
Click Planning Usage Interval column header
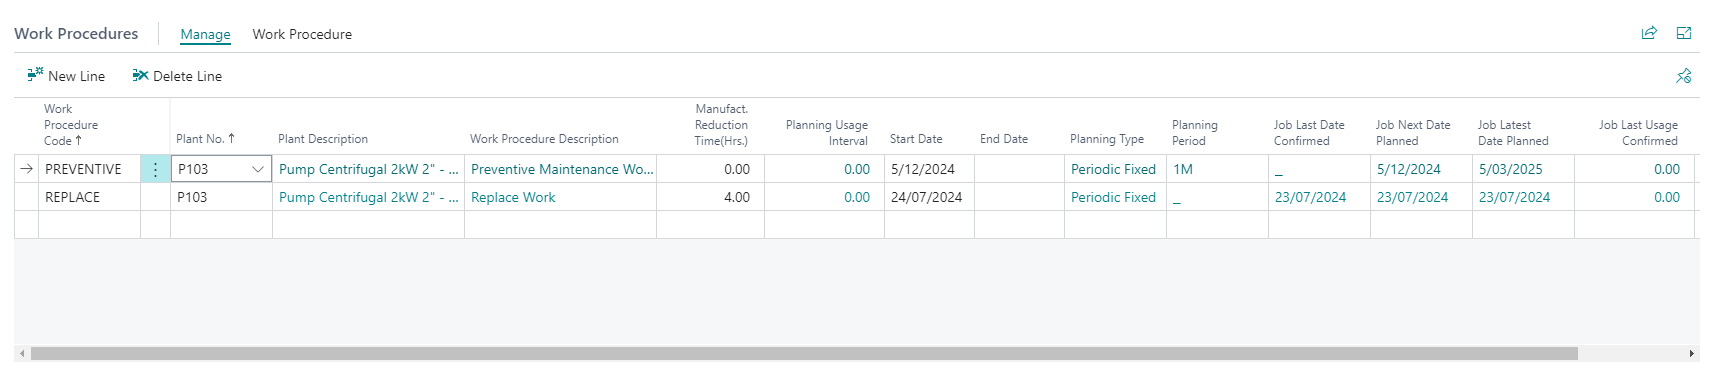pos(826,133)
